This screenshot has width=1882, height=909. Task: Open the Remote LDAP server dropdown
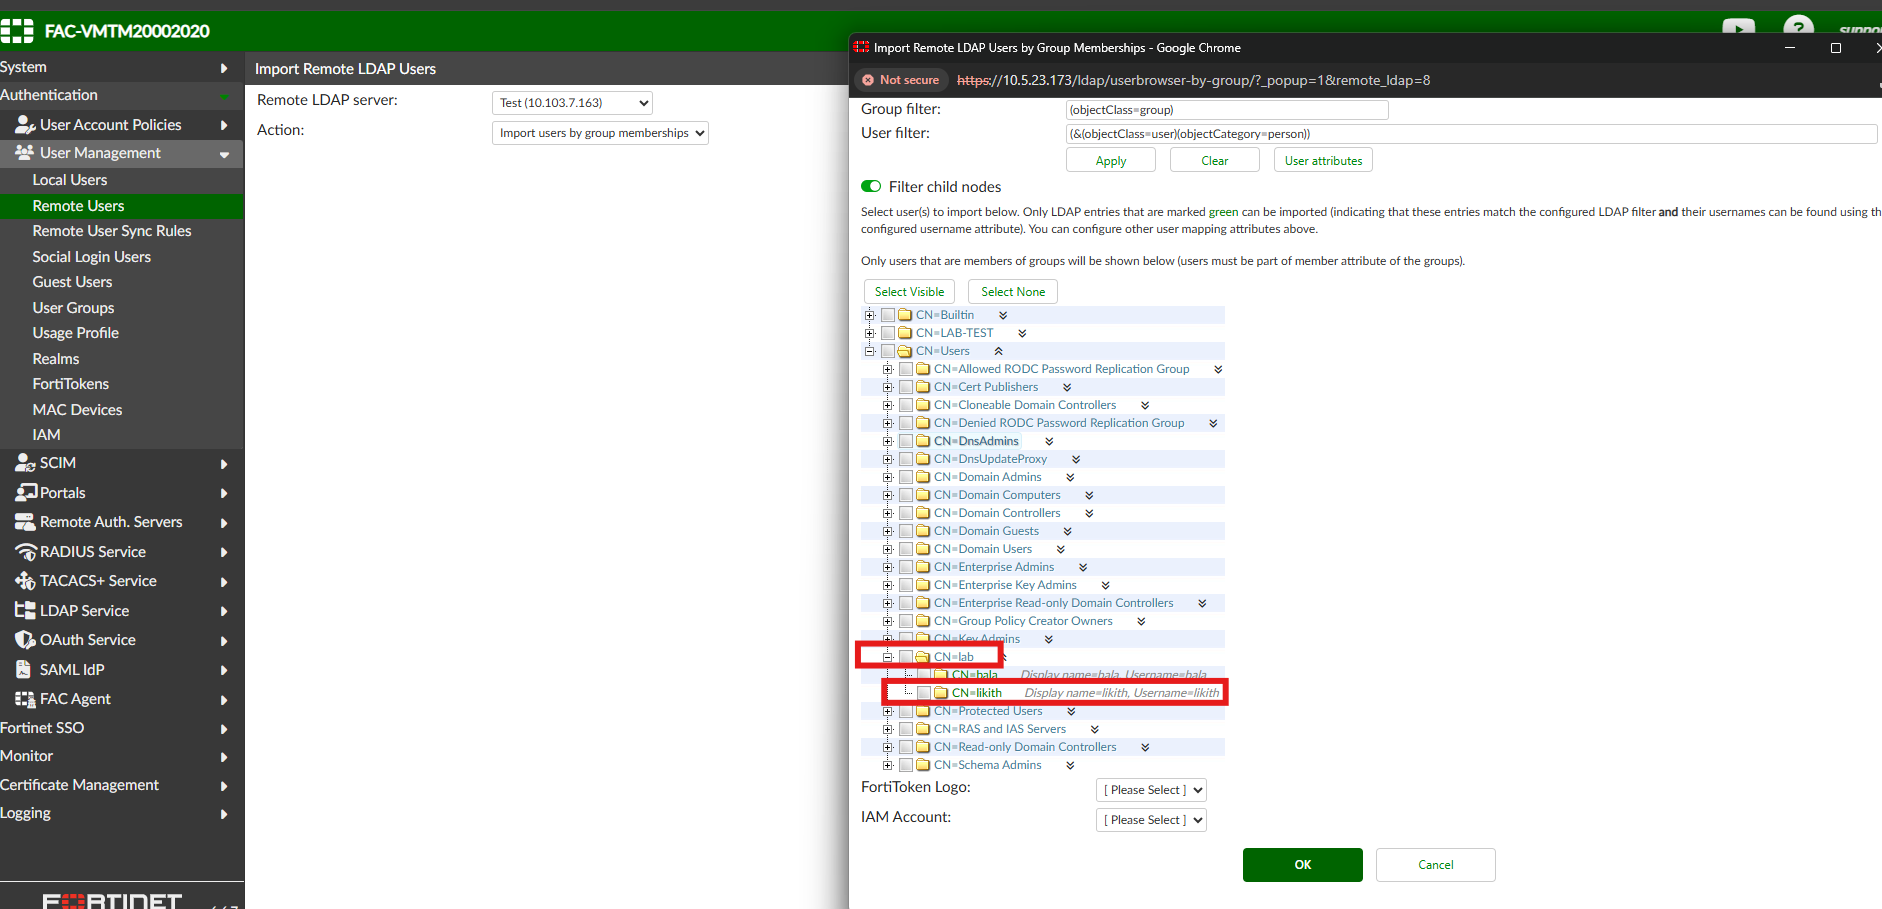[572, 103]
